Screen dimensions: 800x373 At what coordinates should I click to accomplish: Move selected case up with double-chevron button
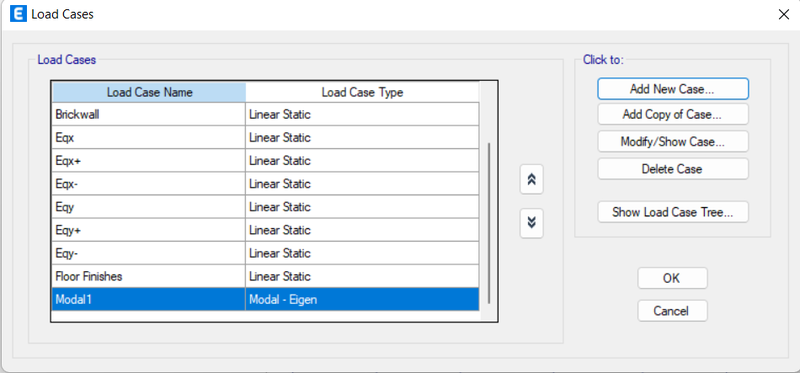click(532, 179)
